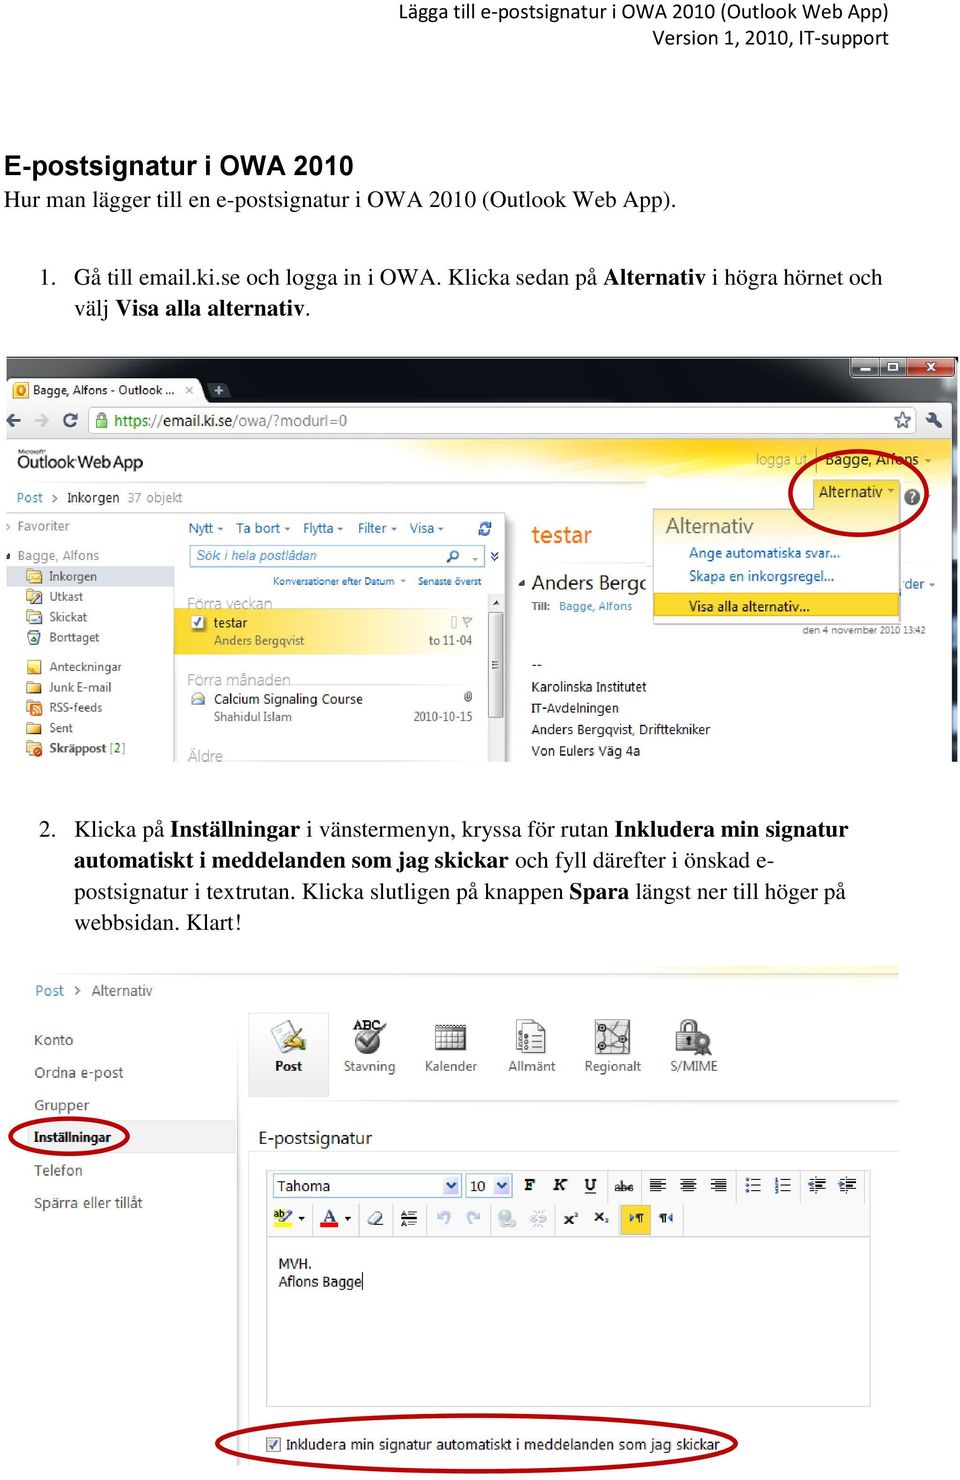Screen dimensions: 960x1480
Task: Open the Utkast folder
Action: point(66,596)
